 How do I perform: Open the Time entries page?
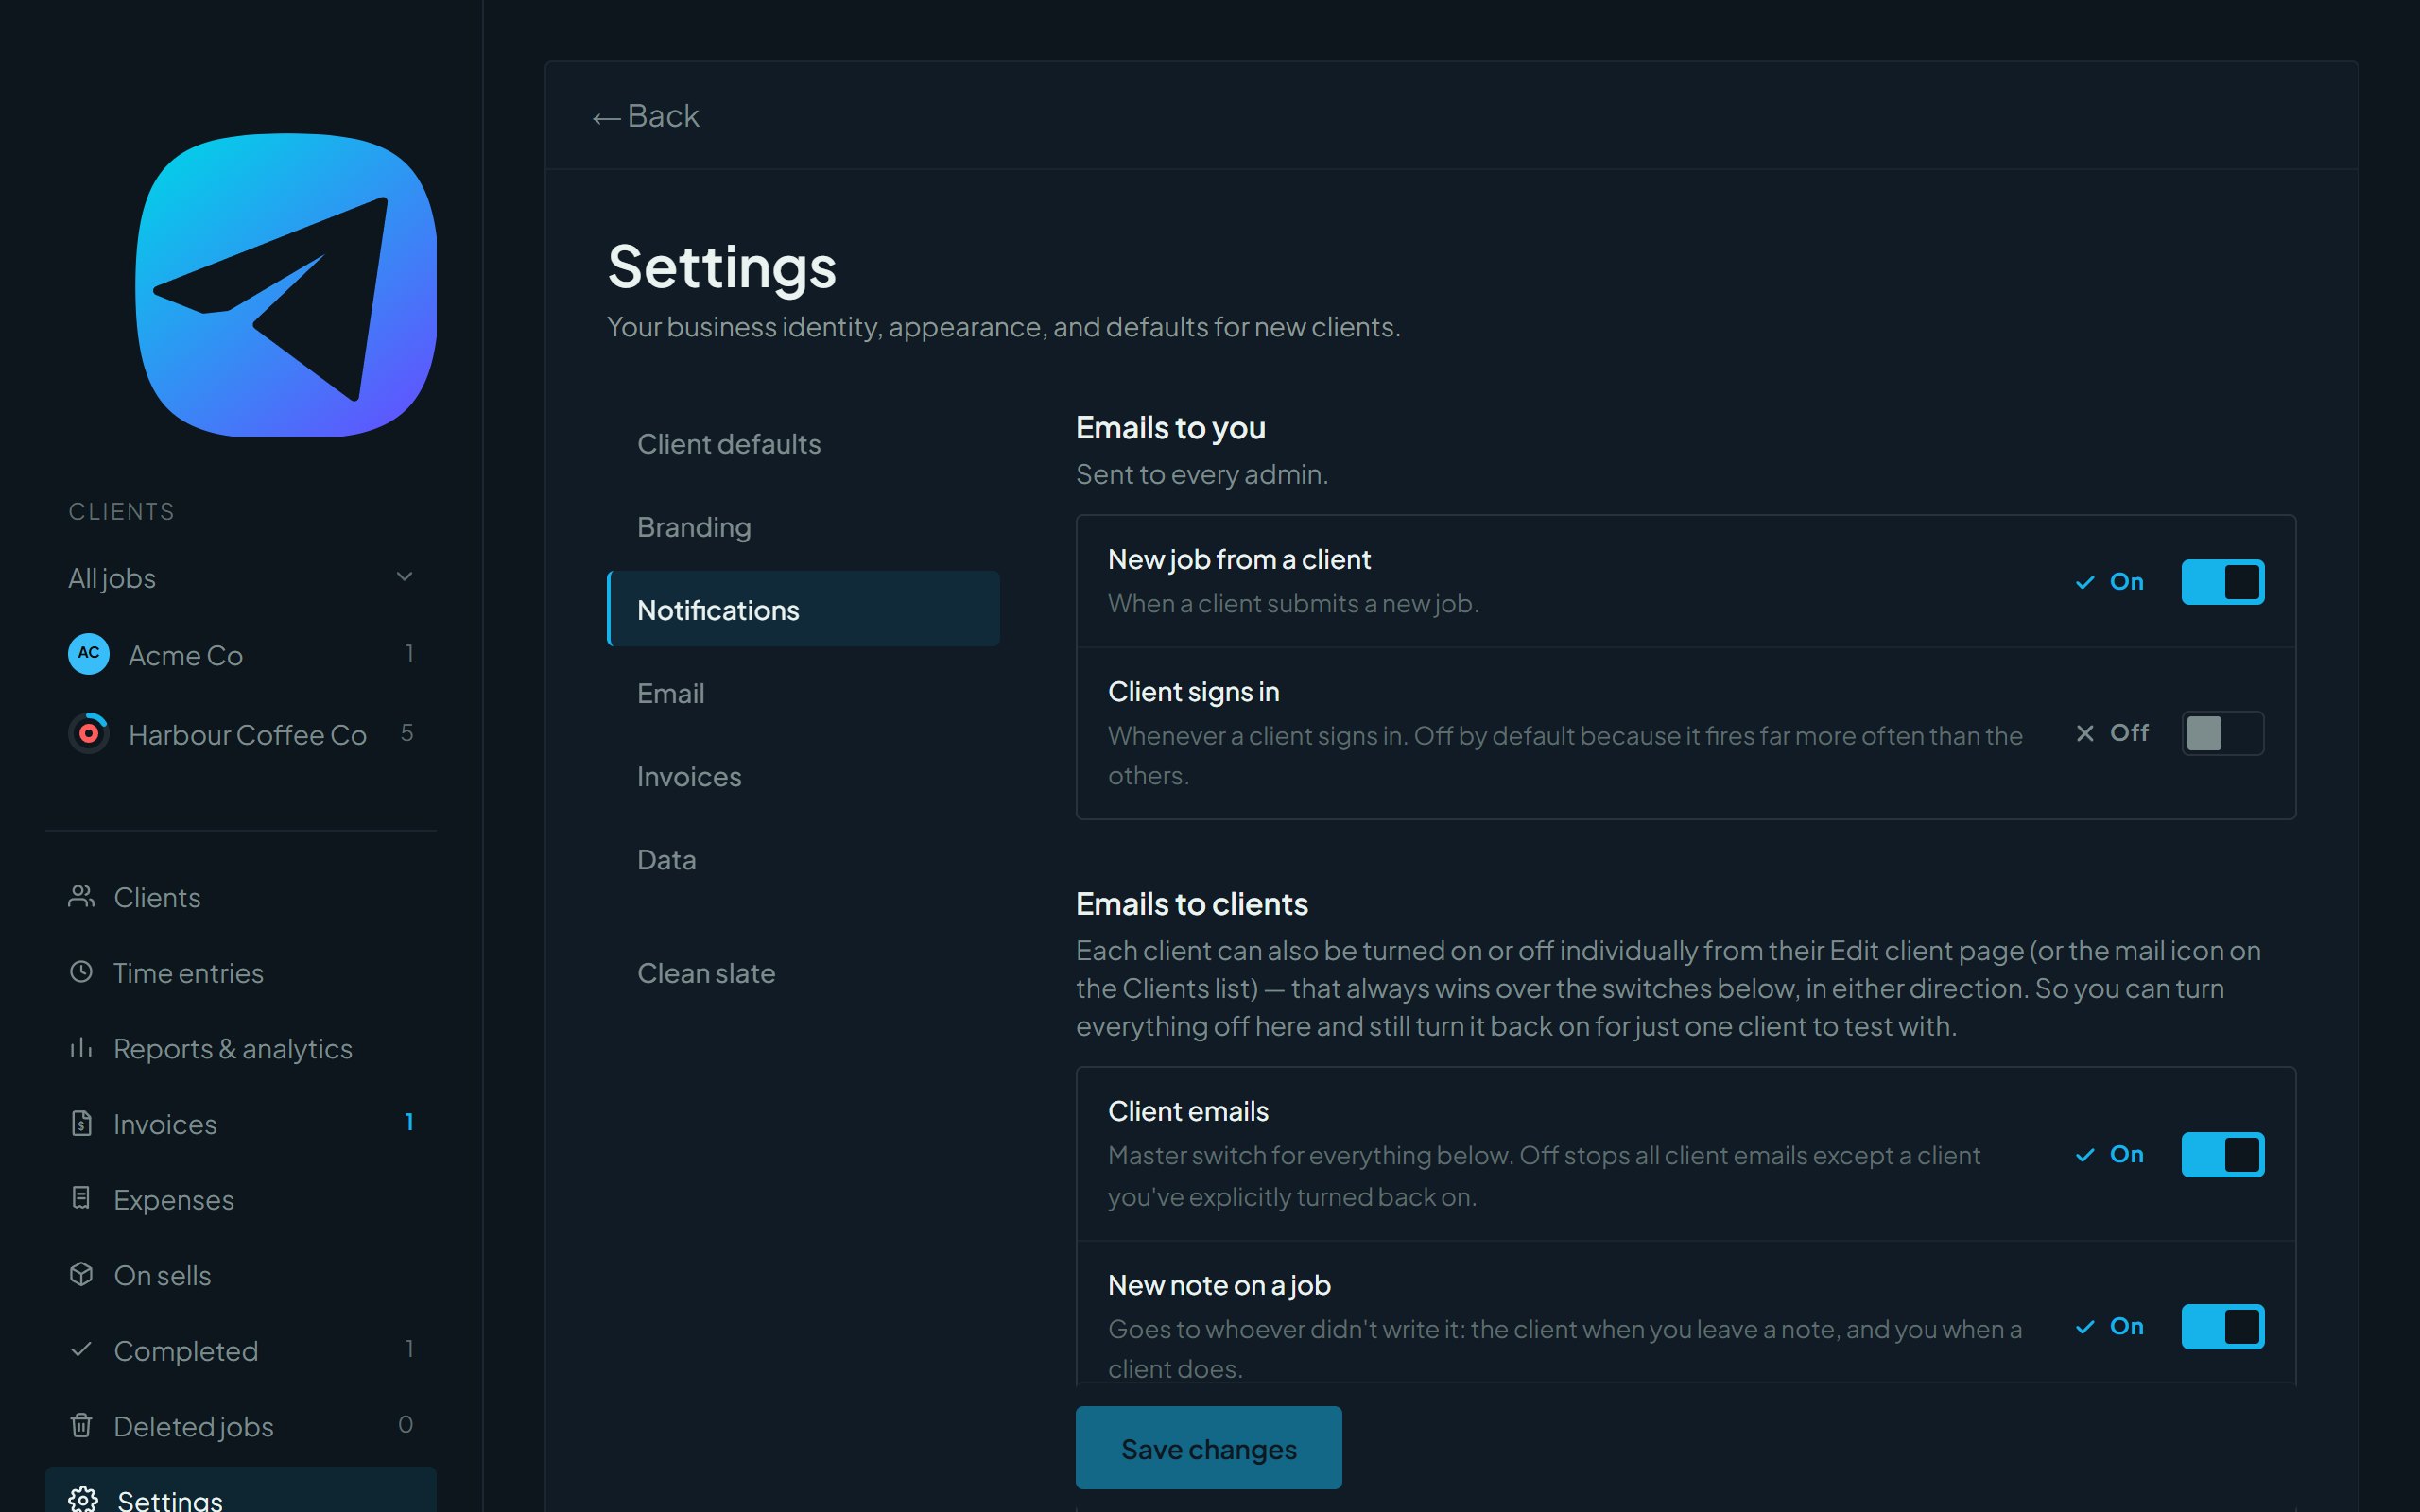click(x=241, y=972)
